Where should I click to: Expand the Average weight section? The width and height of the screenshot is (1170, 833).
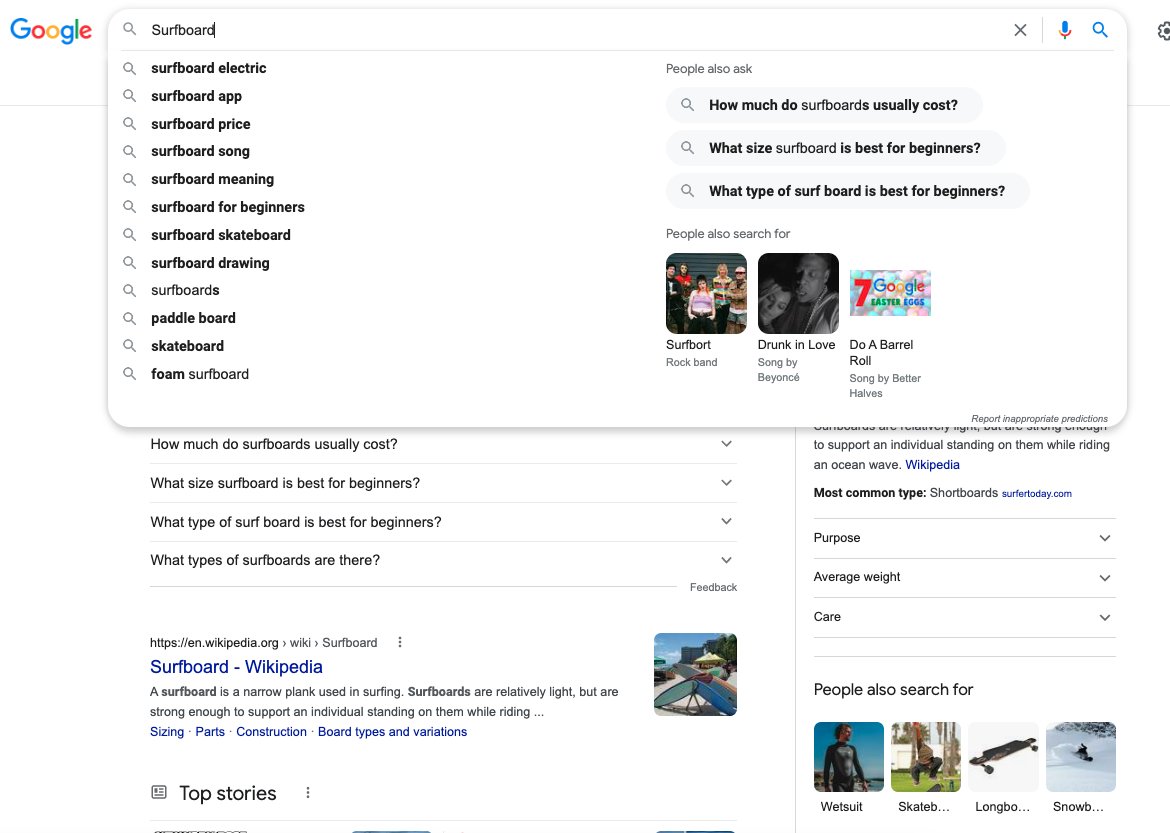coord(965,578)
